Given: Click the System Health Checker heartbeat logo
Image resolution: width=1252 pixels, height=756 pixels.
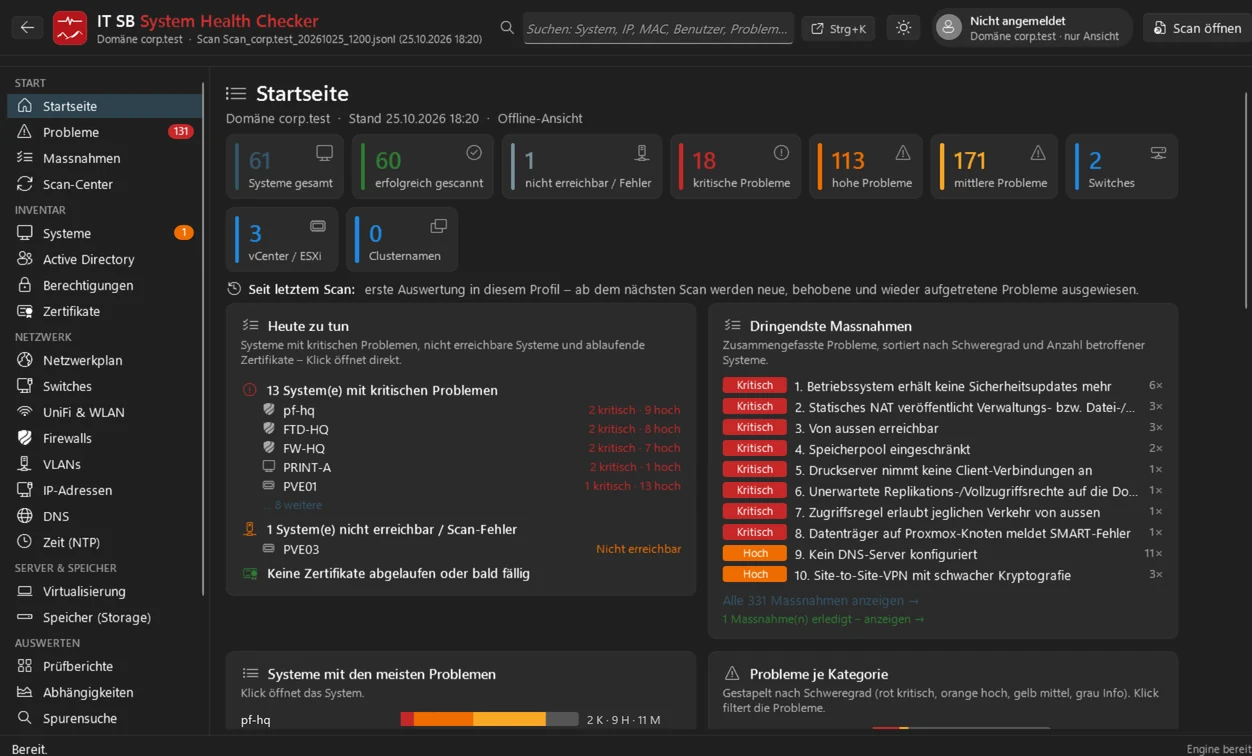Looking at the screenshot, I should point(70,28).
